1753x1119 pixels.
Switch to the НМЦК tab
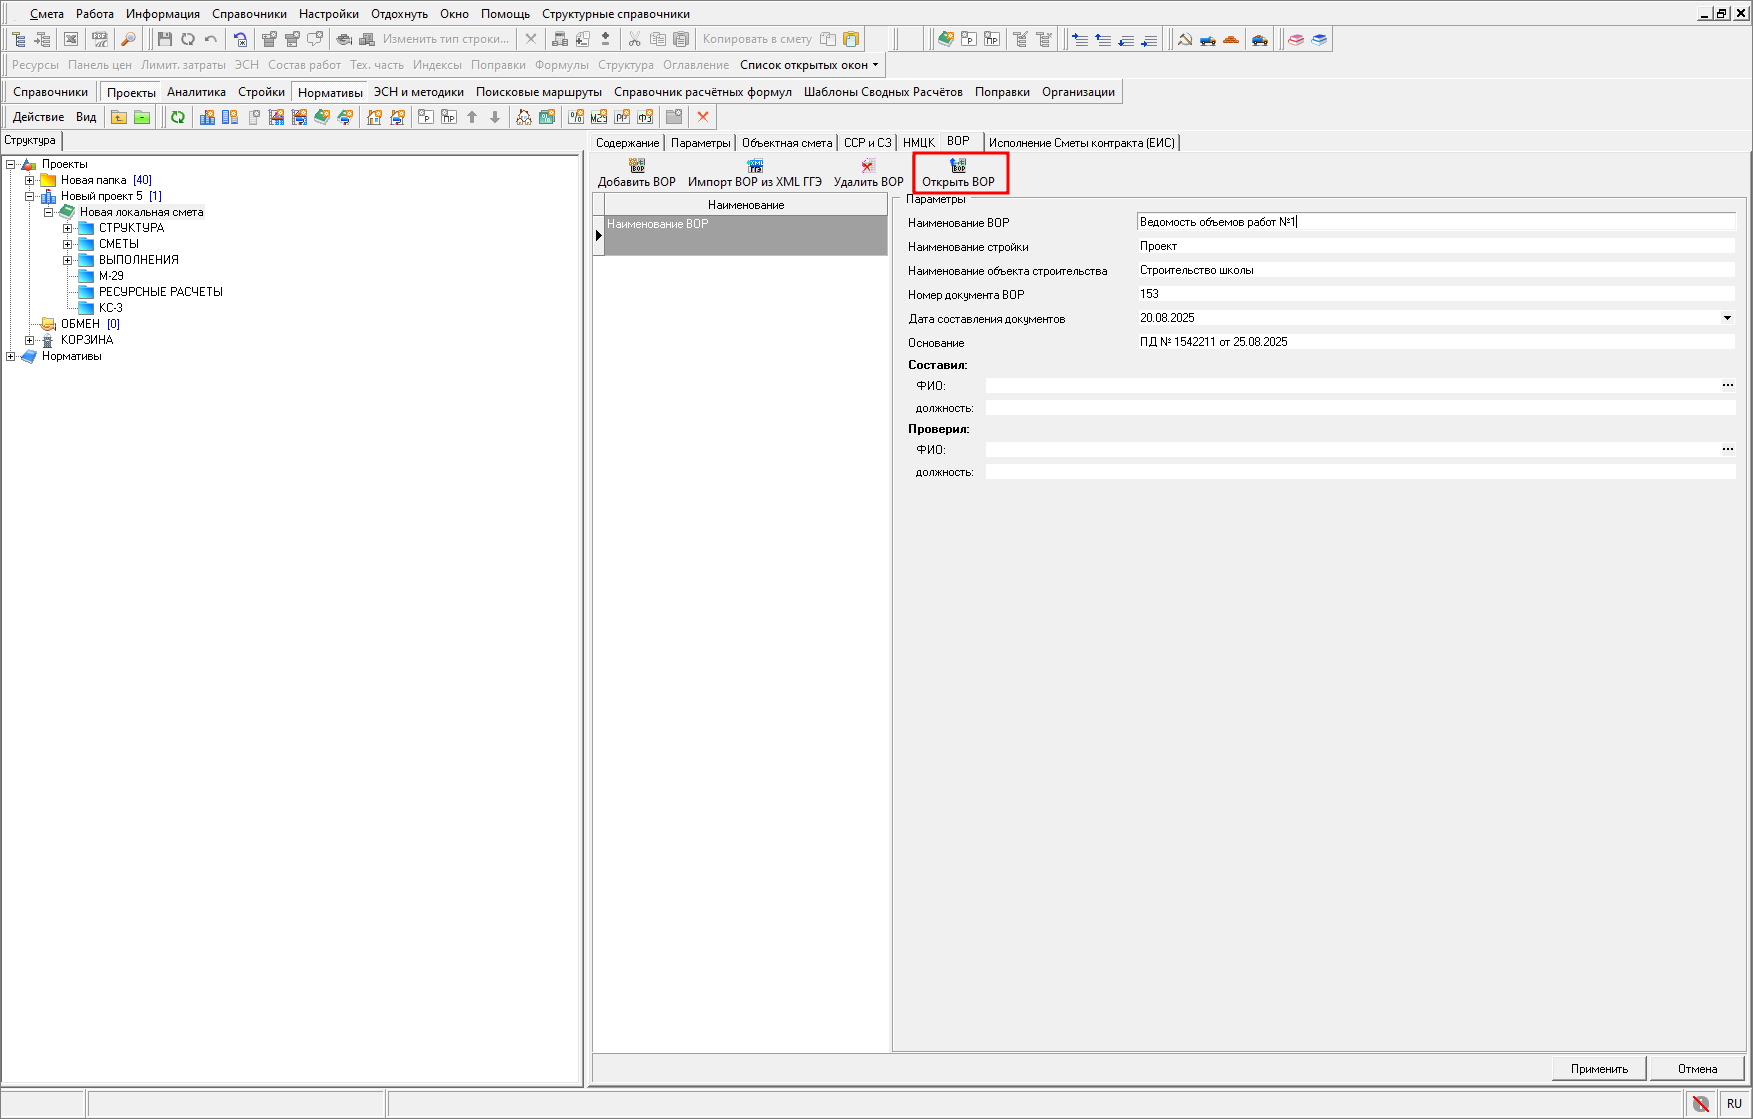click(x=918, y=143)
